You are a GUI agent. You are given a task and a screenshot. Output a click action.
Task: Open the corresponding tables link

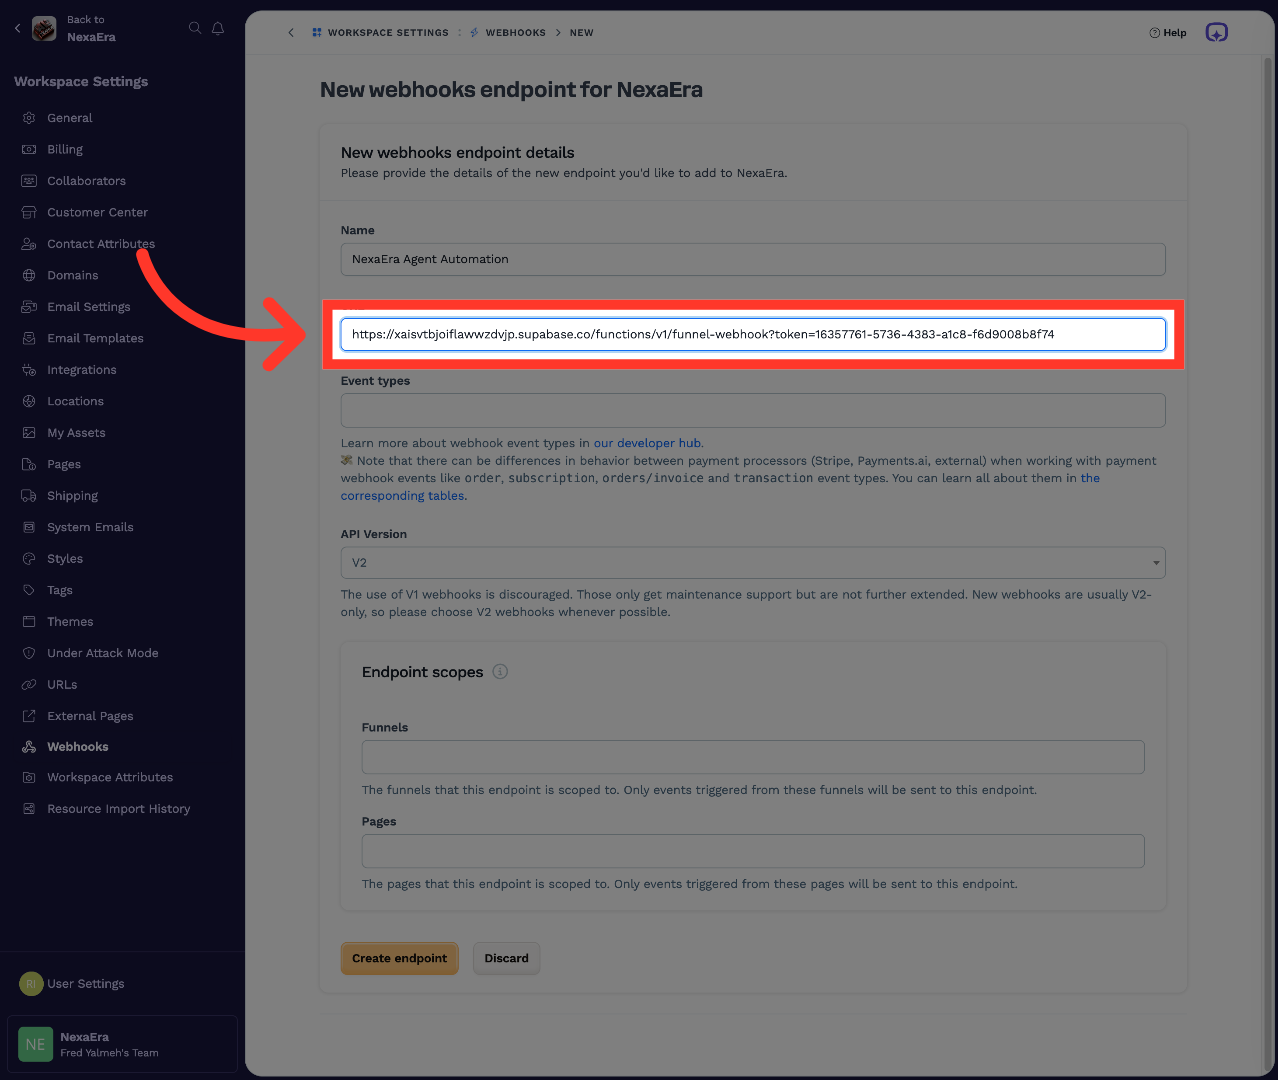pos(402,496)
